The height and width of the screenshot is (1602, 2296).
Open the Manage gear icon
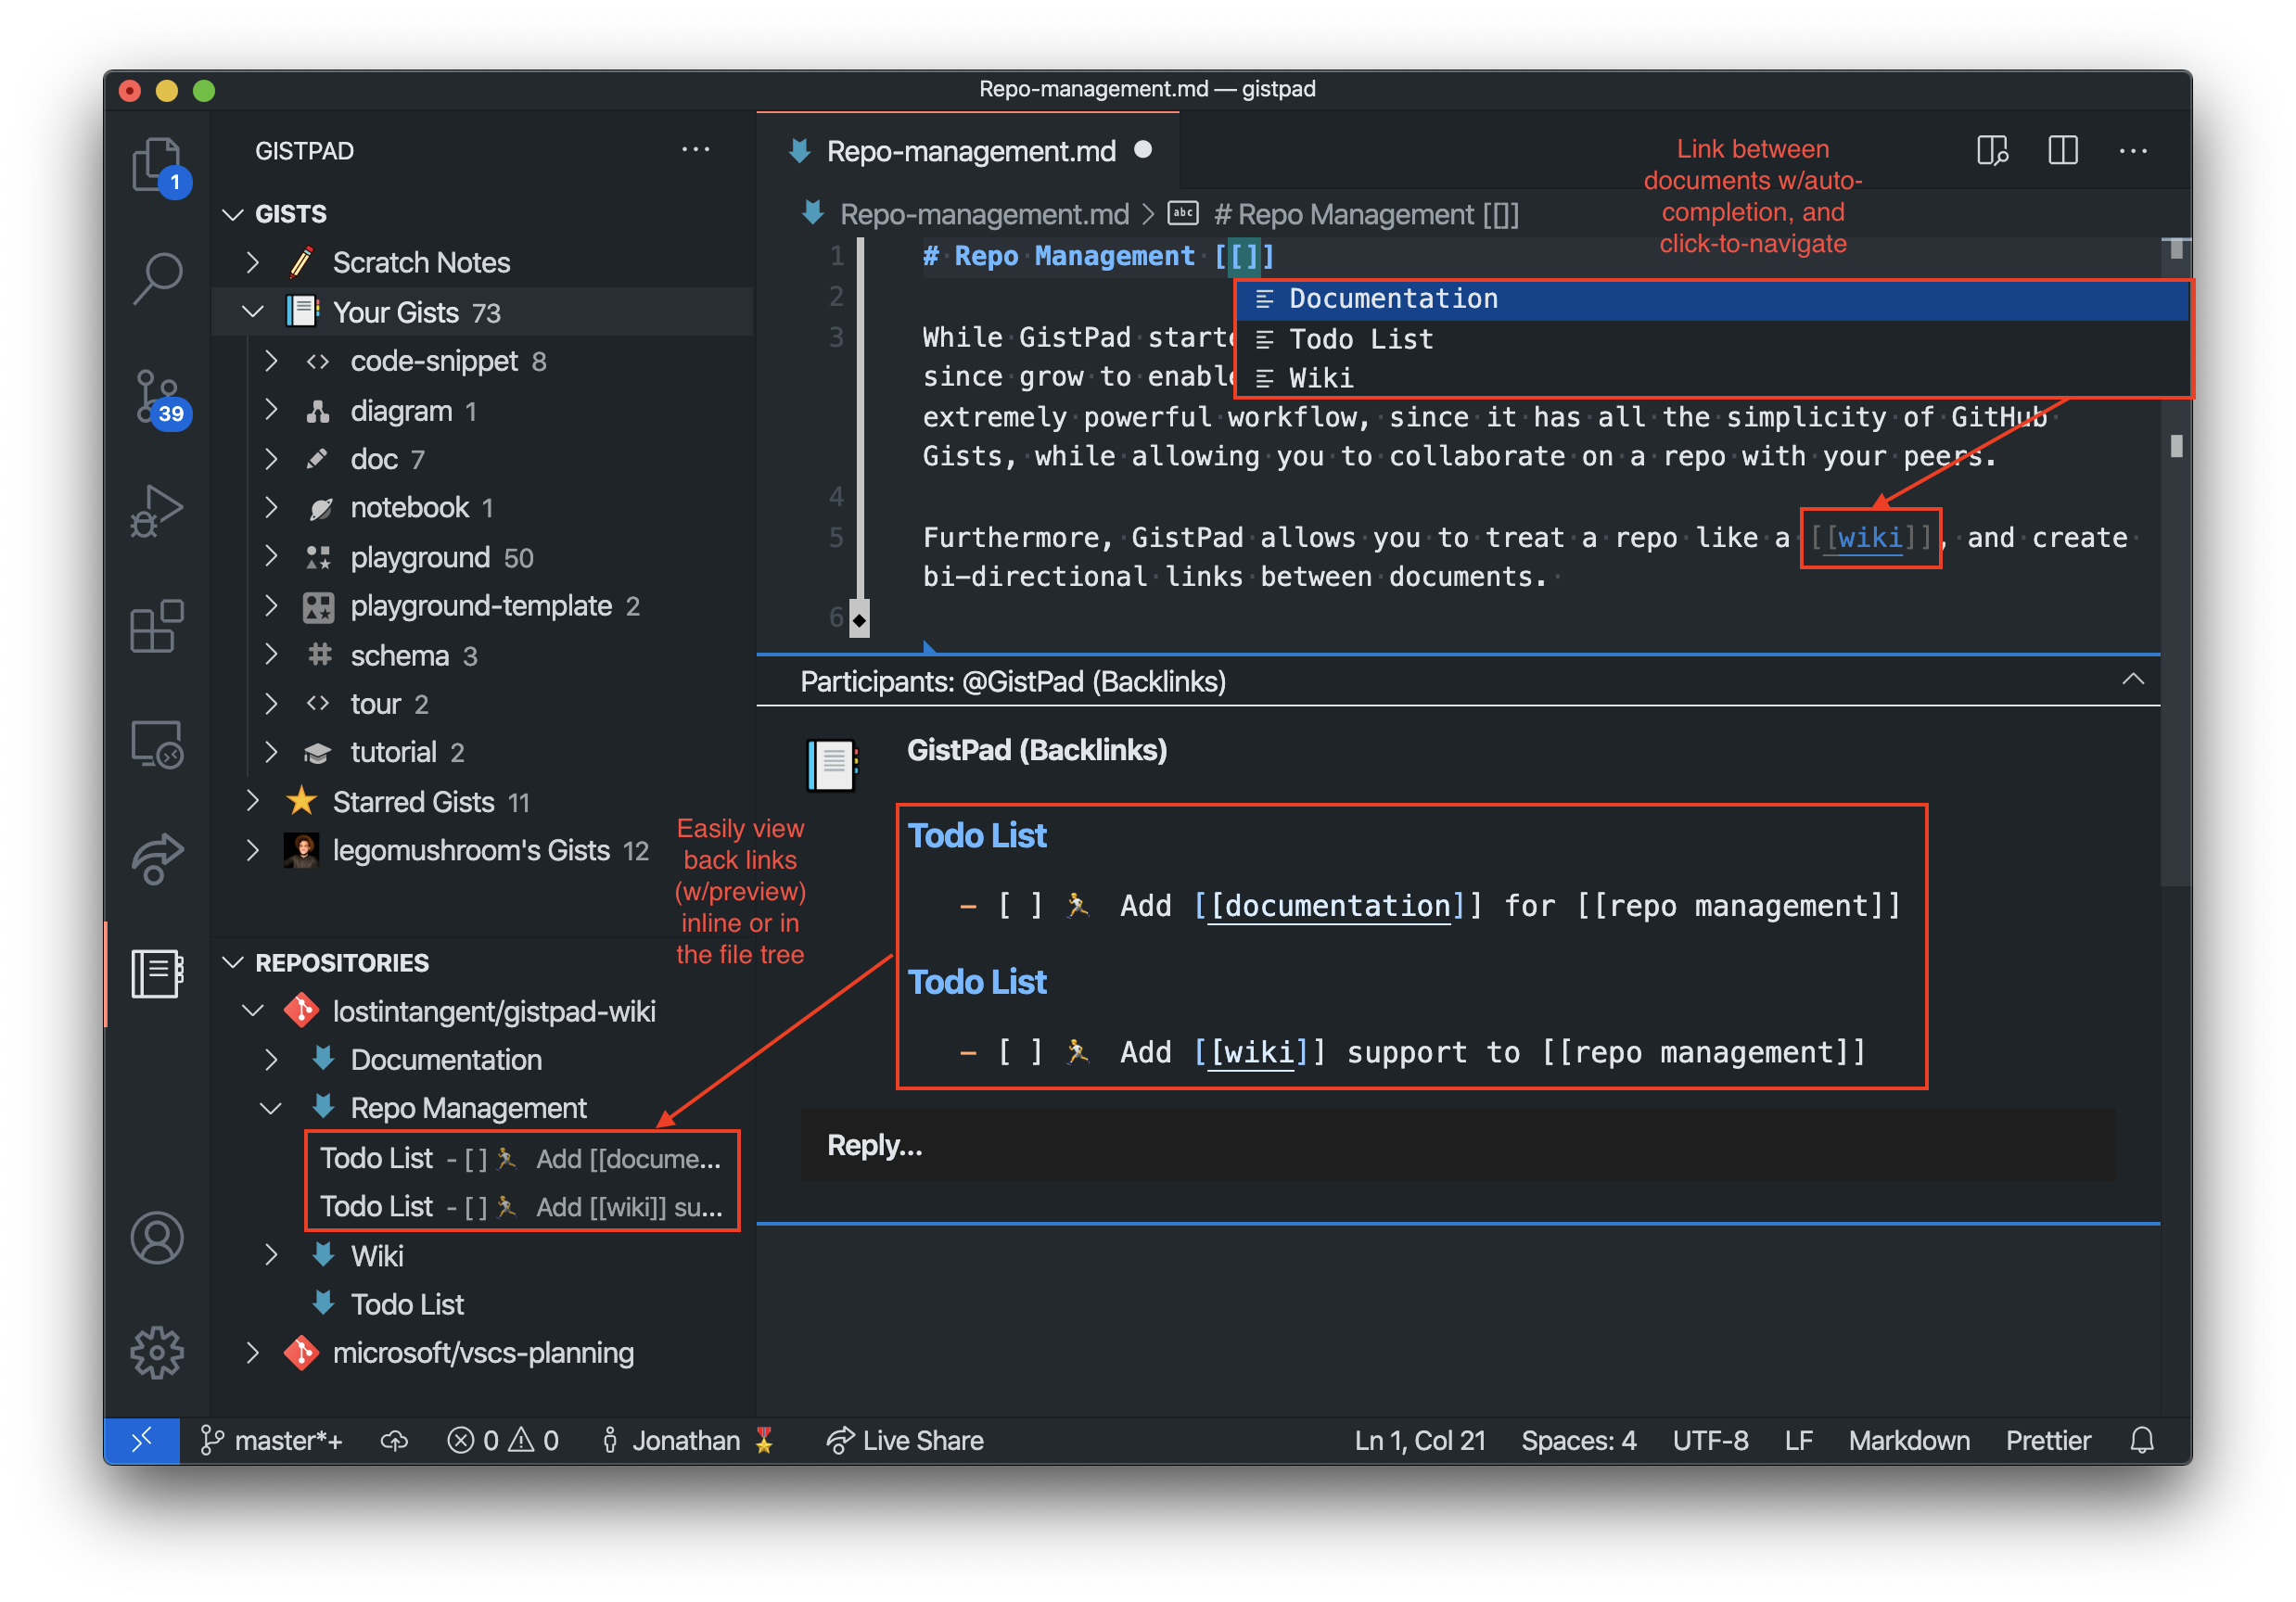point(157,1352)
